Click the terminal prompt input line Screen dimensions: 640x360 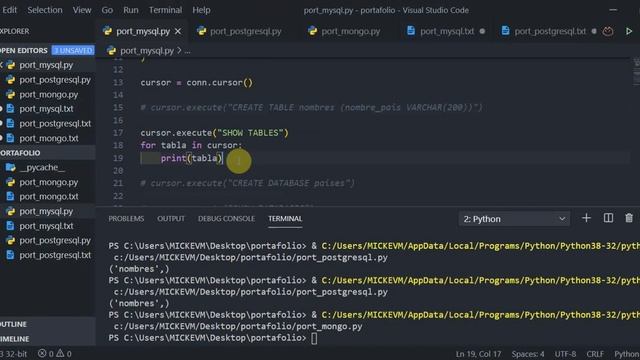[212, 338]
